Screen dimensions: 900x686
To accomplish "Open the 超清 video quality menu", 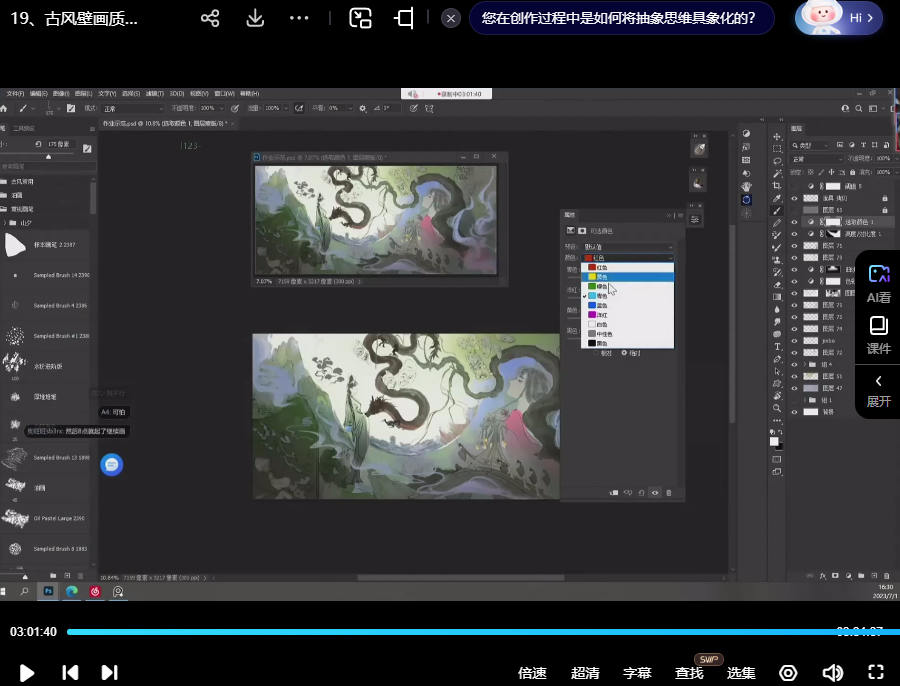I will point(585,673).
